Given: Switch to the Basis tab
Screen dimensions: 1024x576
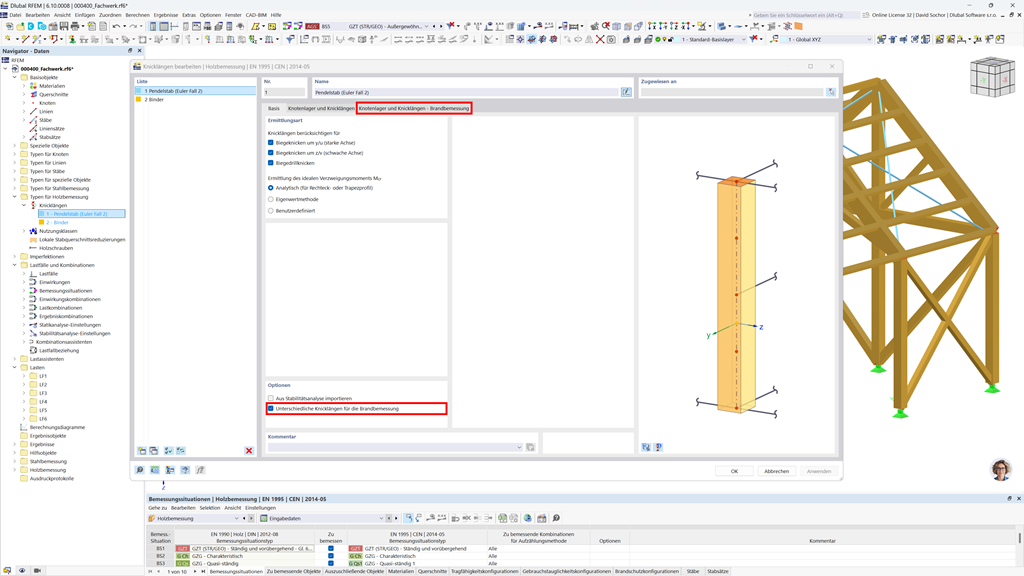Looking at the screenshot, I should pyautogui.click(x=274, y=108).
